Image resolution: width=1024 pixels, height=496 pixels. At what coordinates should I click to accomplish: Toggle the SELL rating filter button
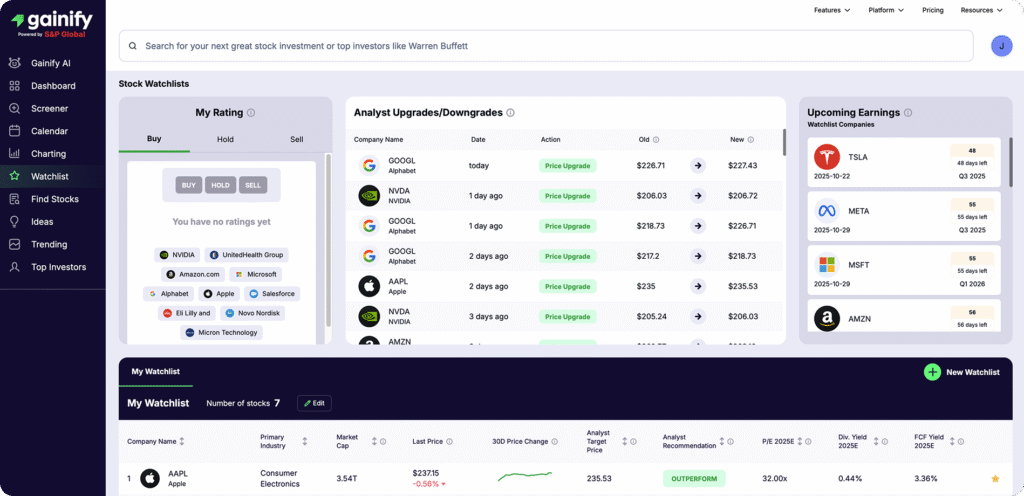[253, 185]
